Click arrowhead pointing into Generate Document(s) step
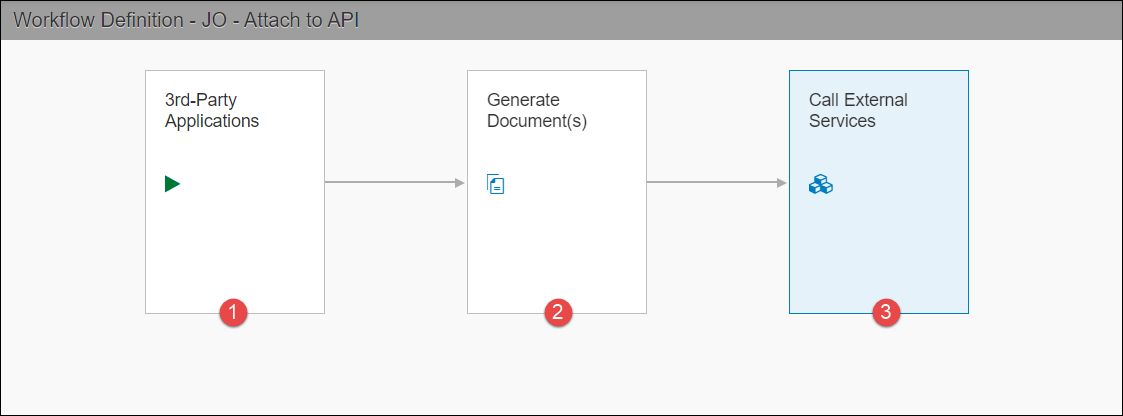 [460, 183]
